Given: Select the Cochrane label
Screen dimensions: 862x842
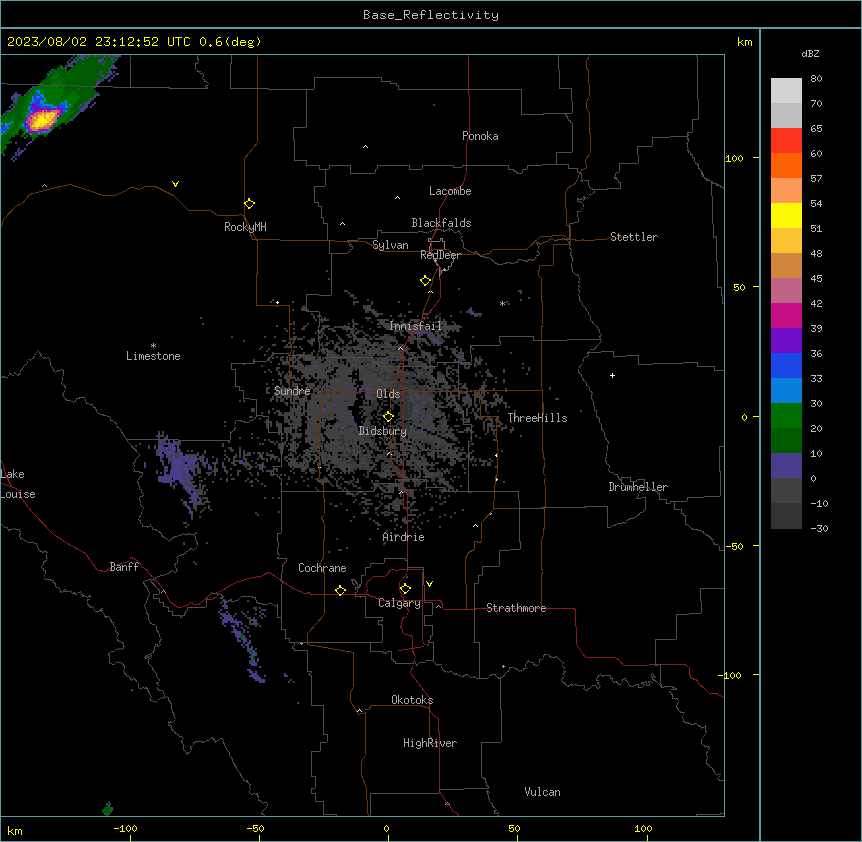Looking at the screenshot, I should pyautogui.click(x=322, y=568).
